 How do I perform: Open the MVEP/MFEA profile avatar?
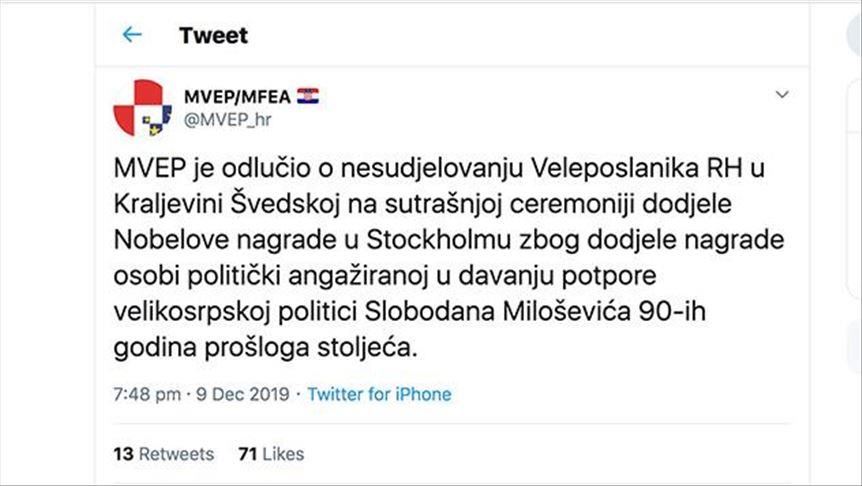(x=140, y=108)
